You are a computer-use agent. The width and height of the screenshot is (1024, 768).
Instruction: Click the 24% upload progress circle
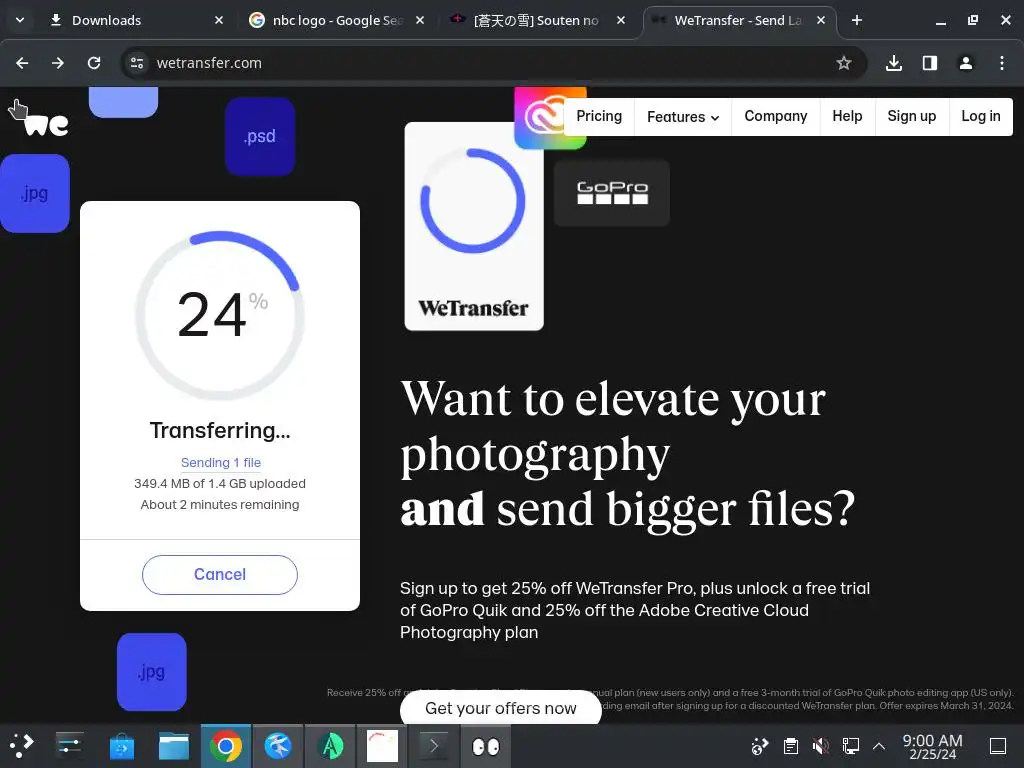tap(220, 315)
